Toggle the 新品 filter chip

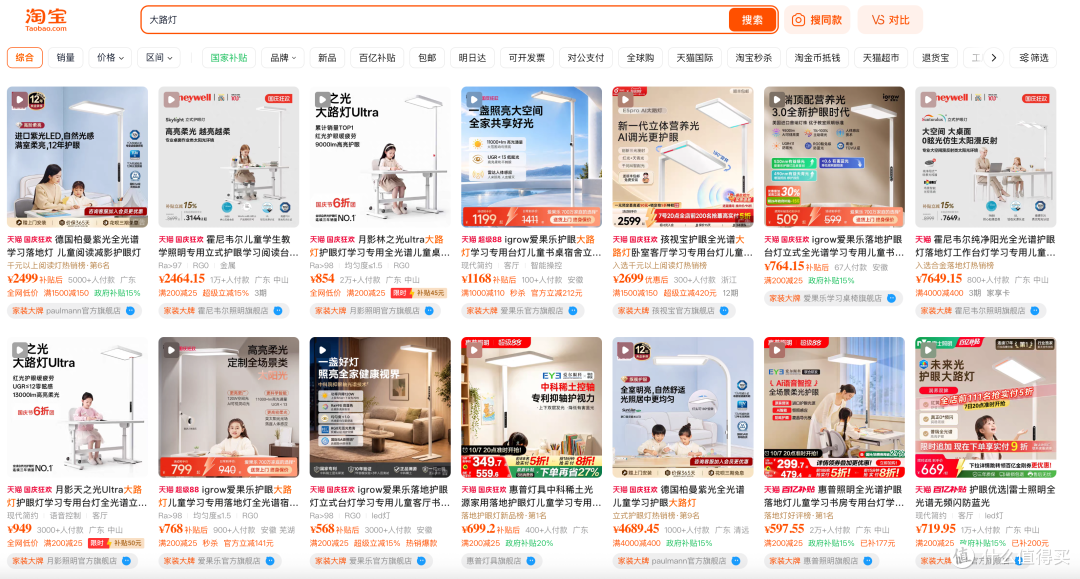[x=327, y=58]
